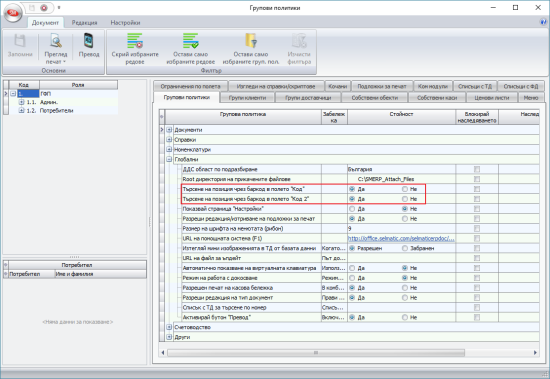This screenshot has width=550, height=379.
Task: Click the red stop icon in quick access toolbar
Action: pyautogui.click(x=44, y=7)
